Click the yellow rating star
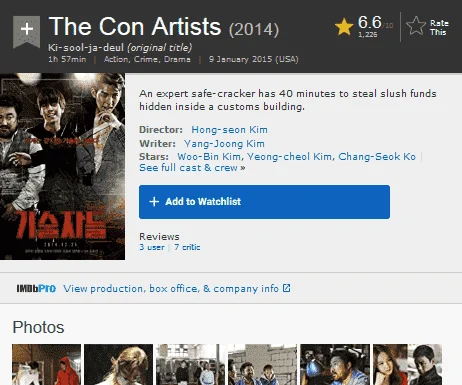Viewport: 462px width, 385px height. click(344, 27)
